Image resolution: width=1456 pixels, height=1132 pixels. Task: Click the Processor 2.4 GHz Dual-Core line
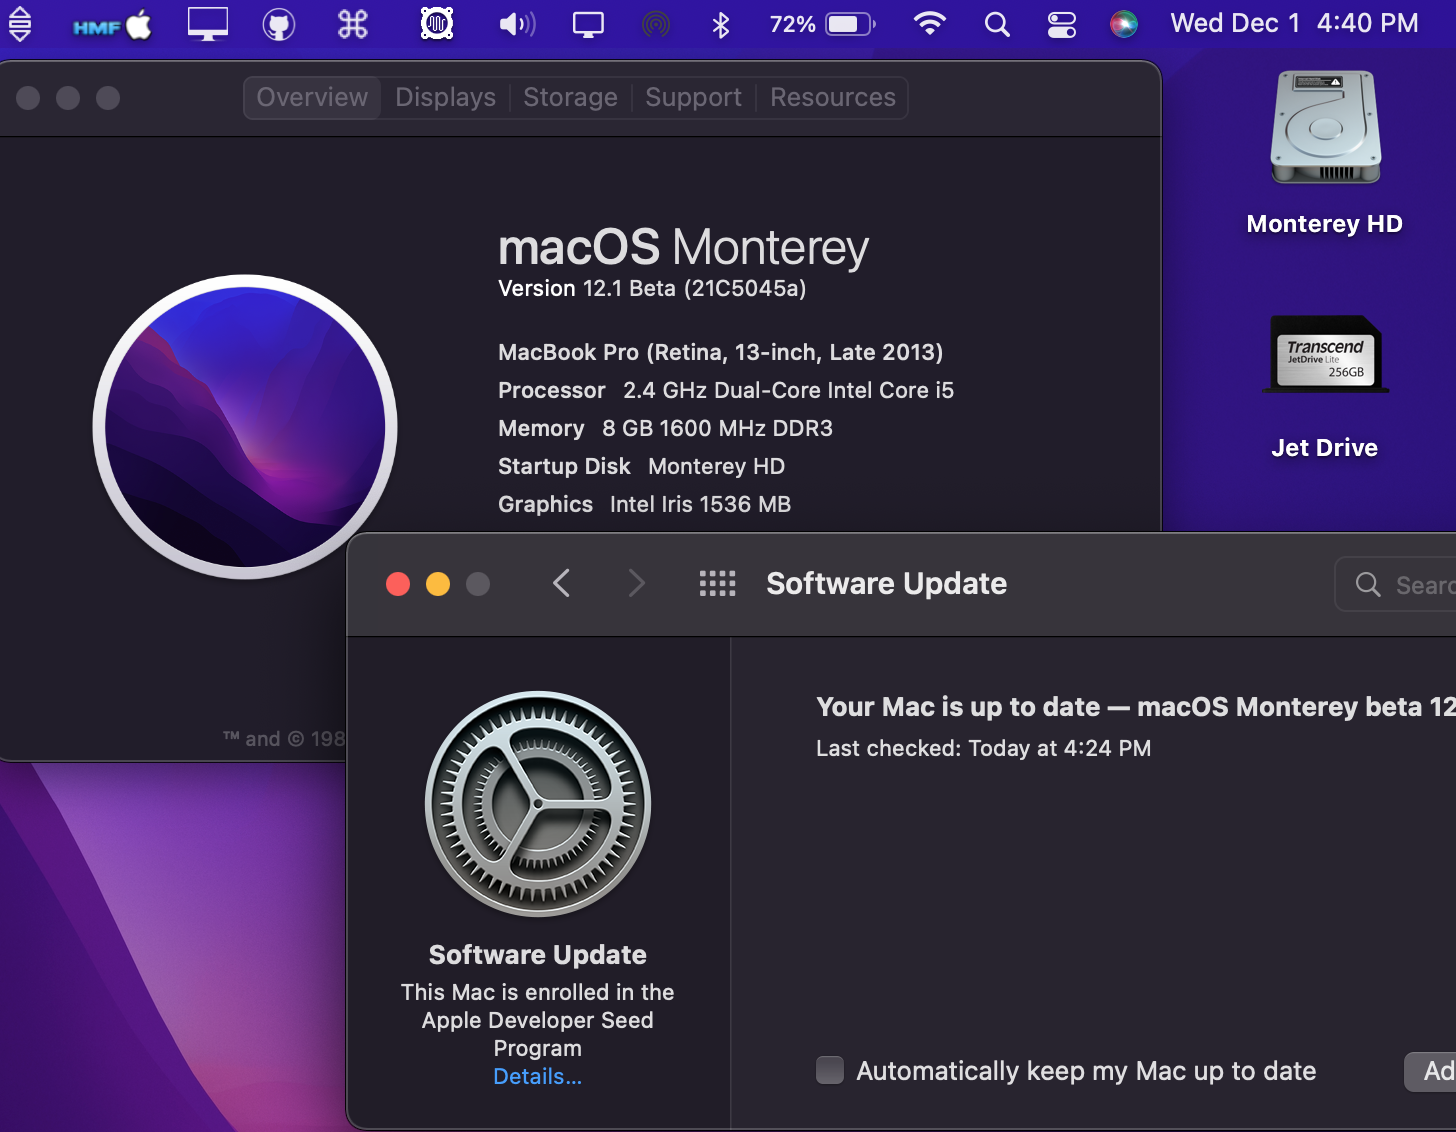[x=726, y=390]
